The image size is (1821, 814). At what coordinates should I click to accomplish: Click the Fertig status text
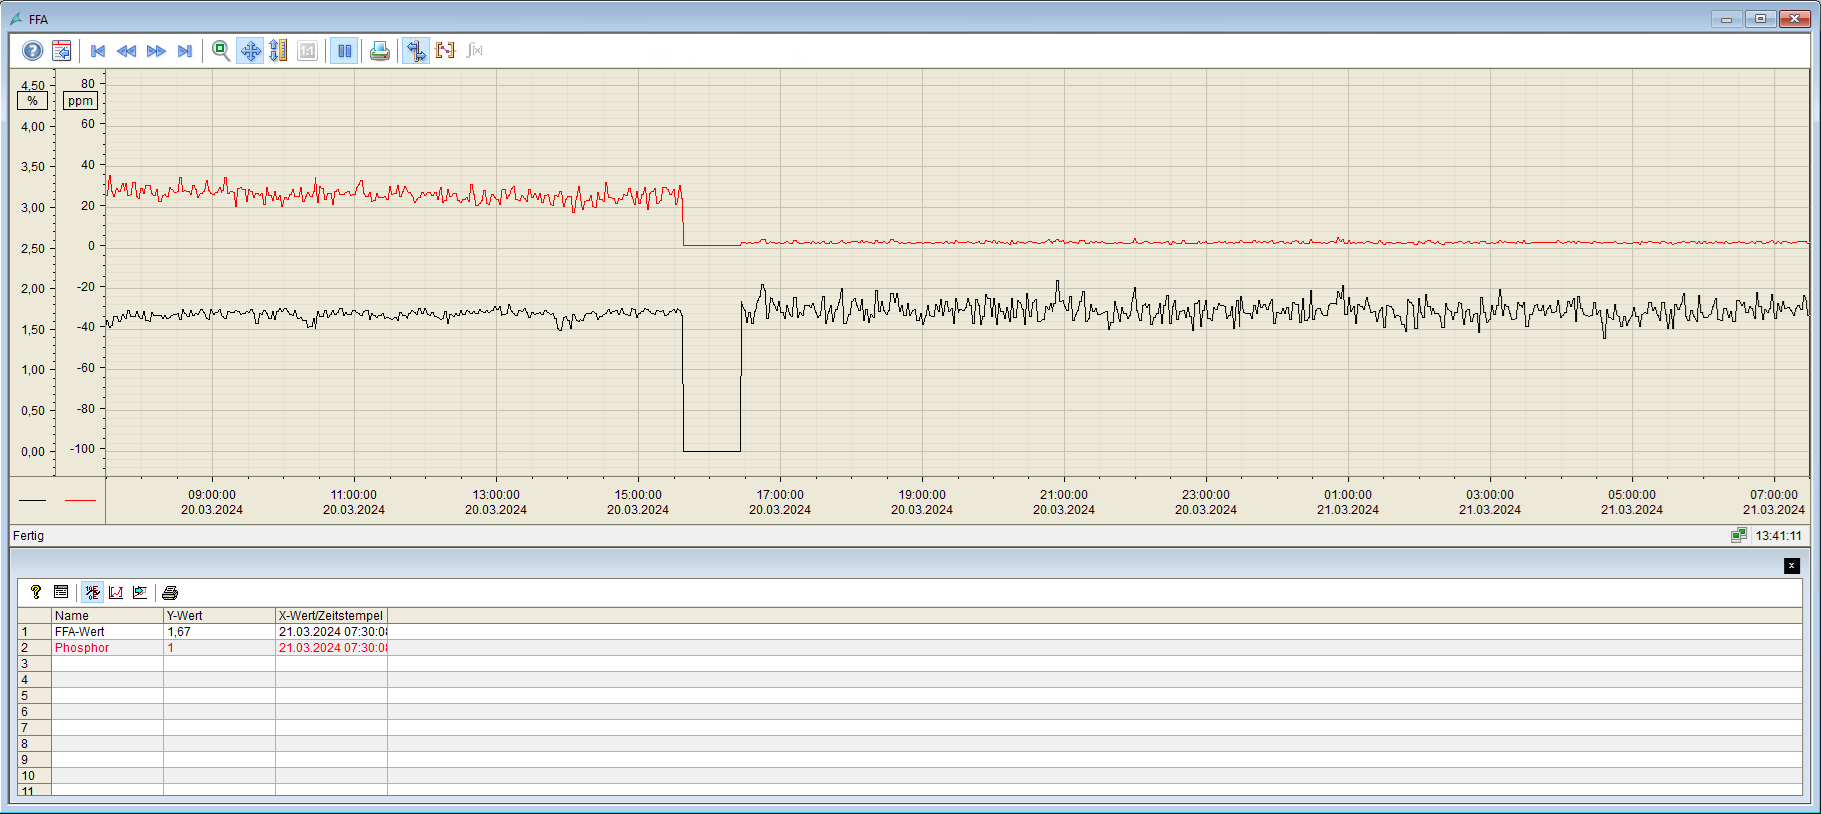[28, 536]
